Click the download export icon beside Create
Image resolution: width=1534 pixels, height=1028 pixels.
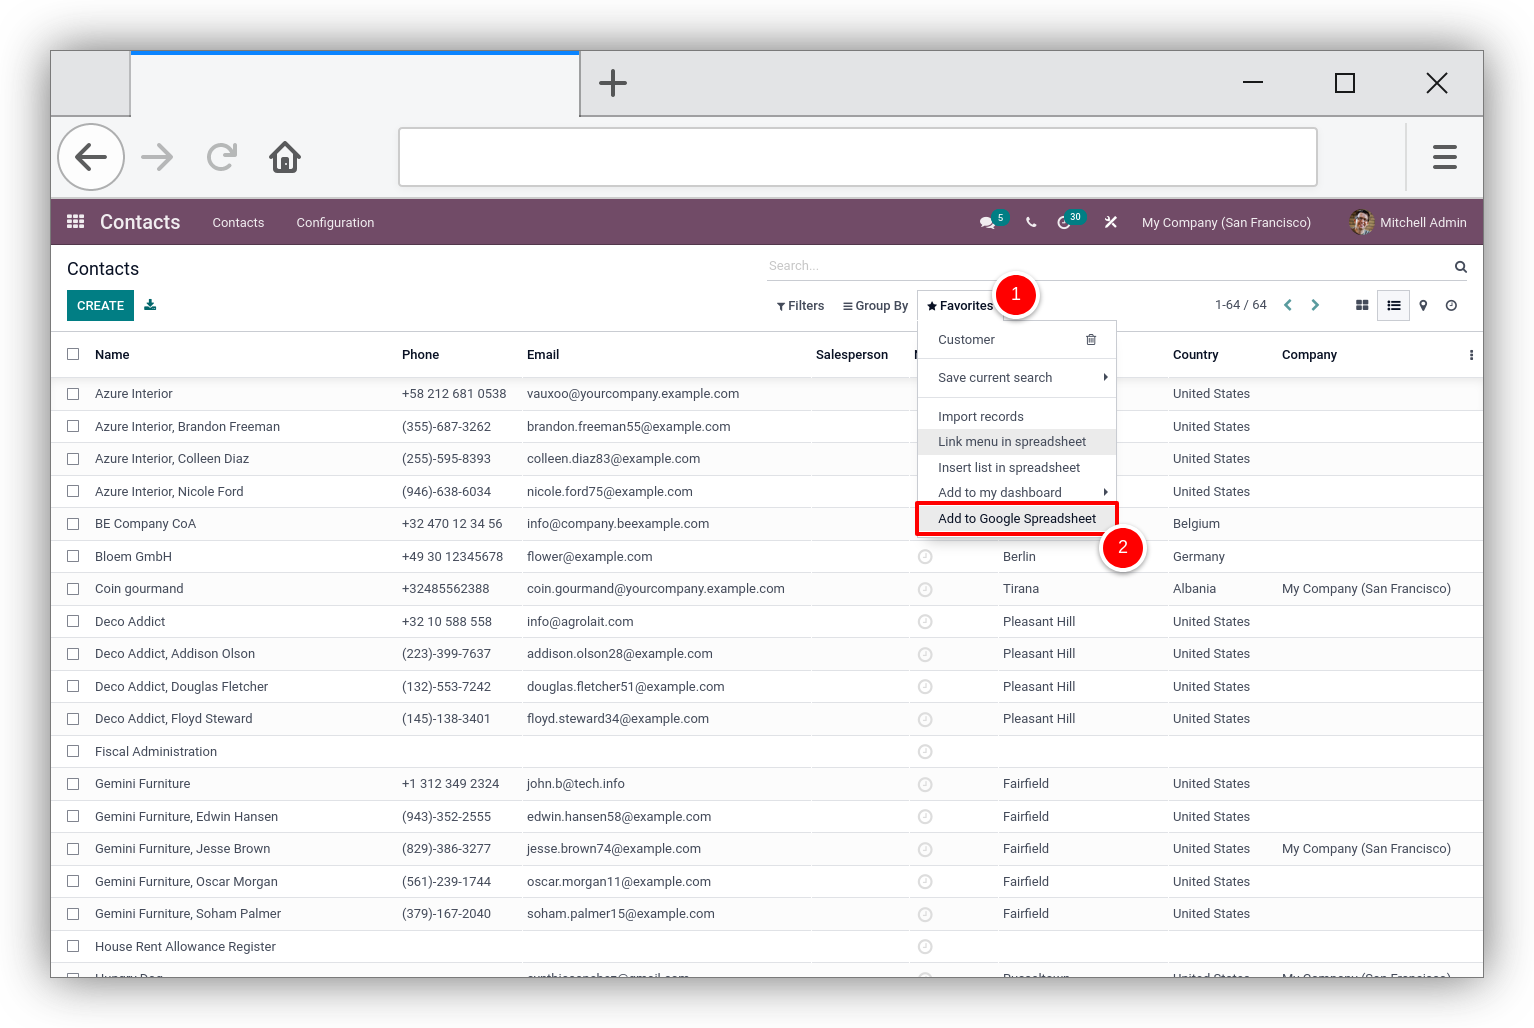[x=150, y=305]
